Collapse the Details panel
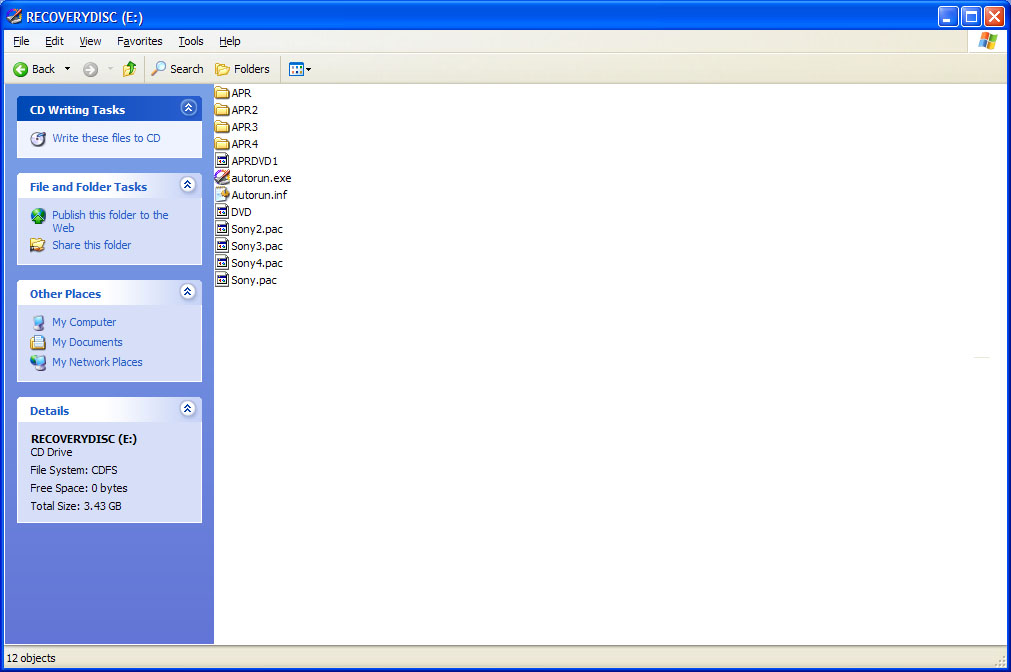 [x=188, y=409]
